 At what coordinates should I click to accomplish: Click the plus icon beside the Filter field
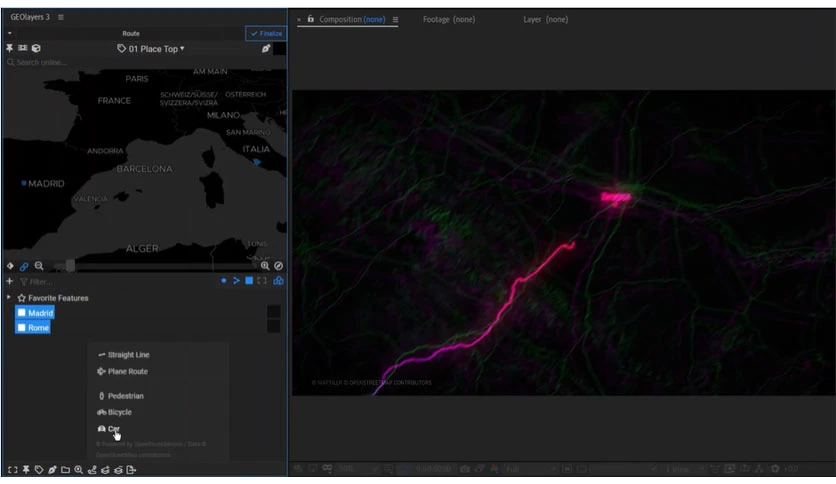pos(9,282)
